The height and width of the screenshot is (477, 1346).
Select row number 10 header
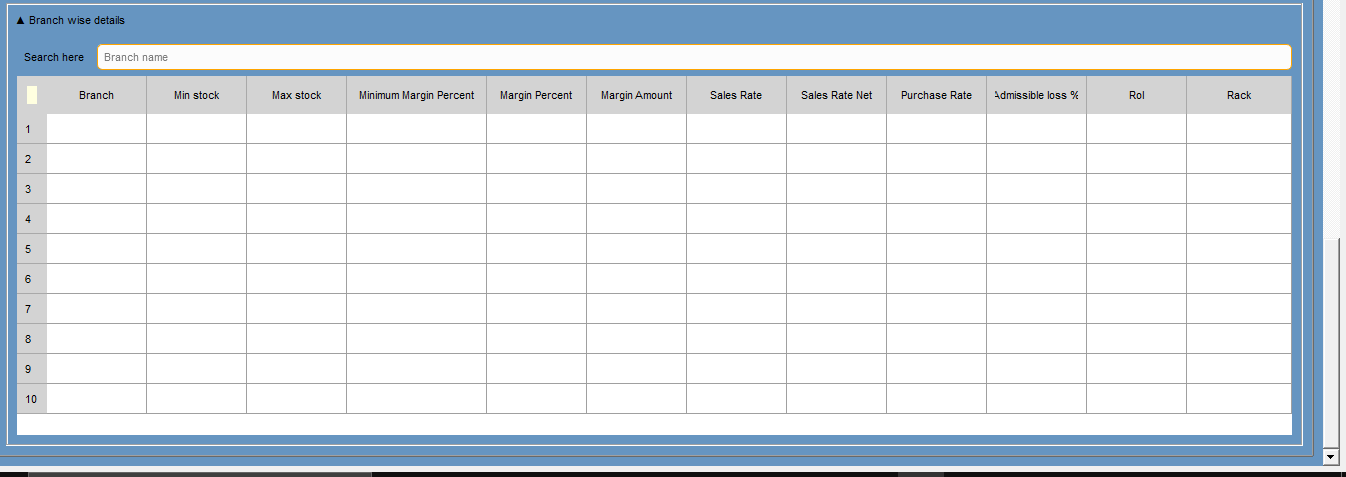pyautogui.click(x=31, y=399)
